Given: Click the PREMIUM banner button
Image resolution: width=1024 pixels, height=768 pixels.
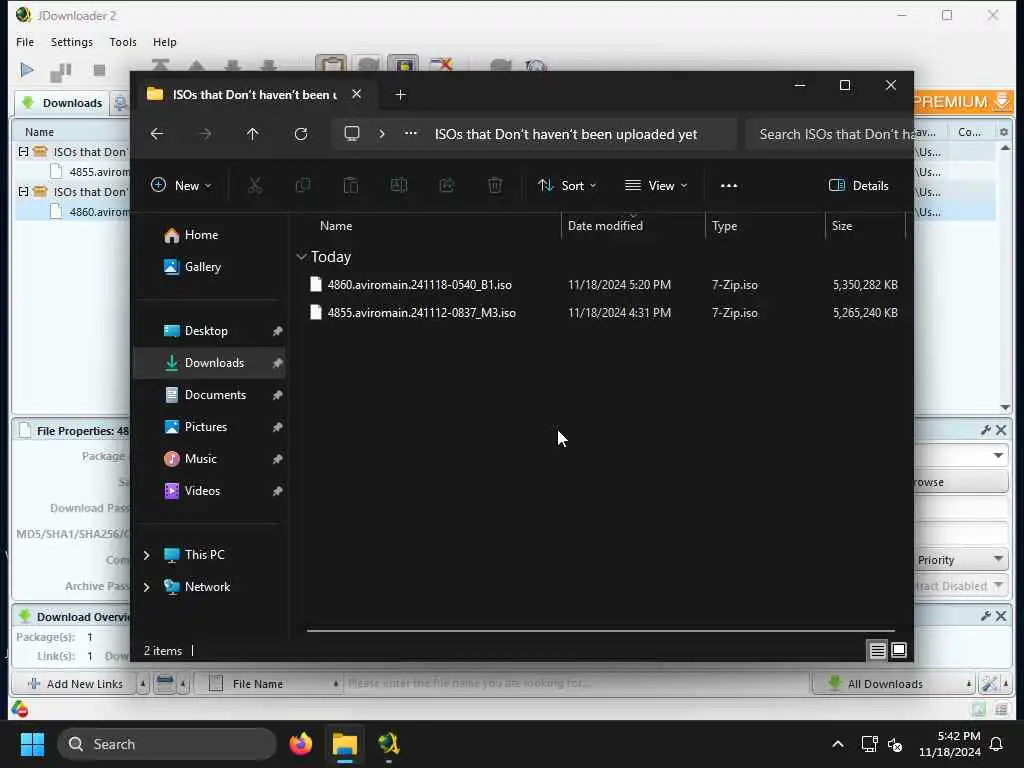Looking at the screenshot, I should pos(962,102).
